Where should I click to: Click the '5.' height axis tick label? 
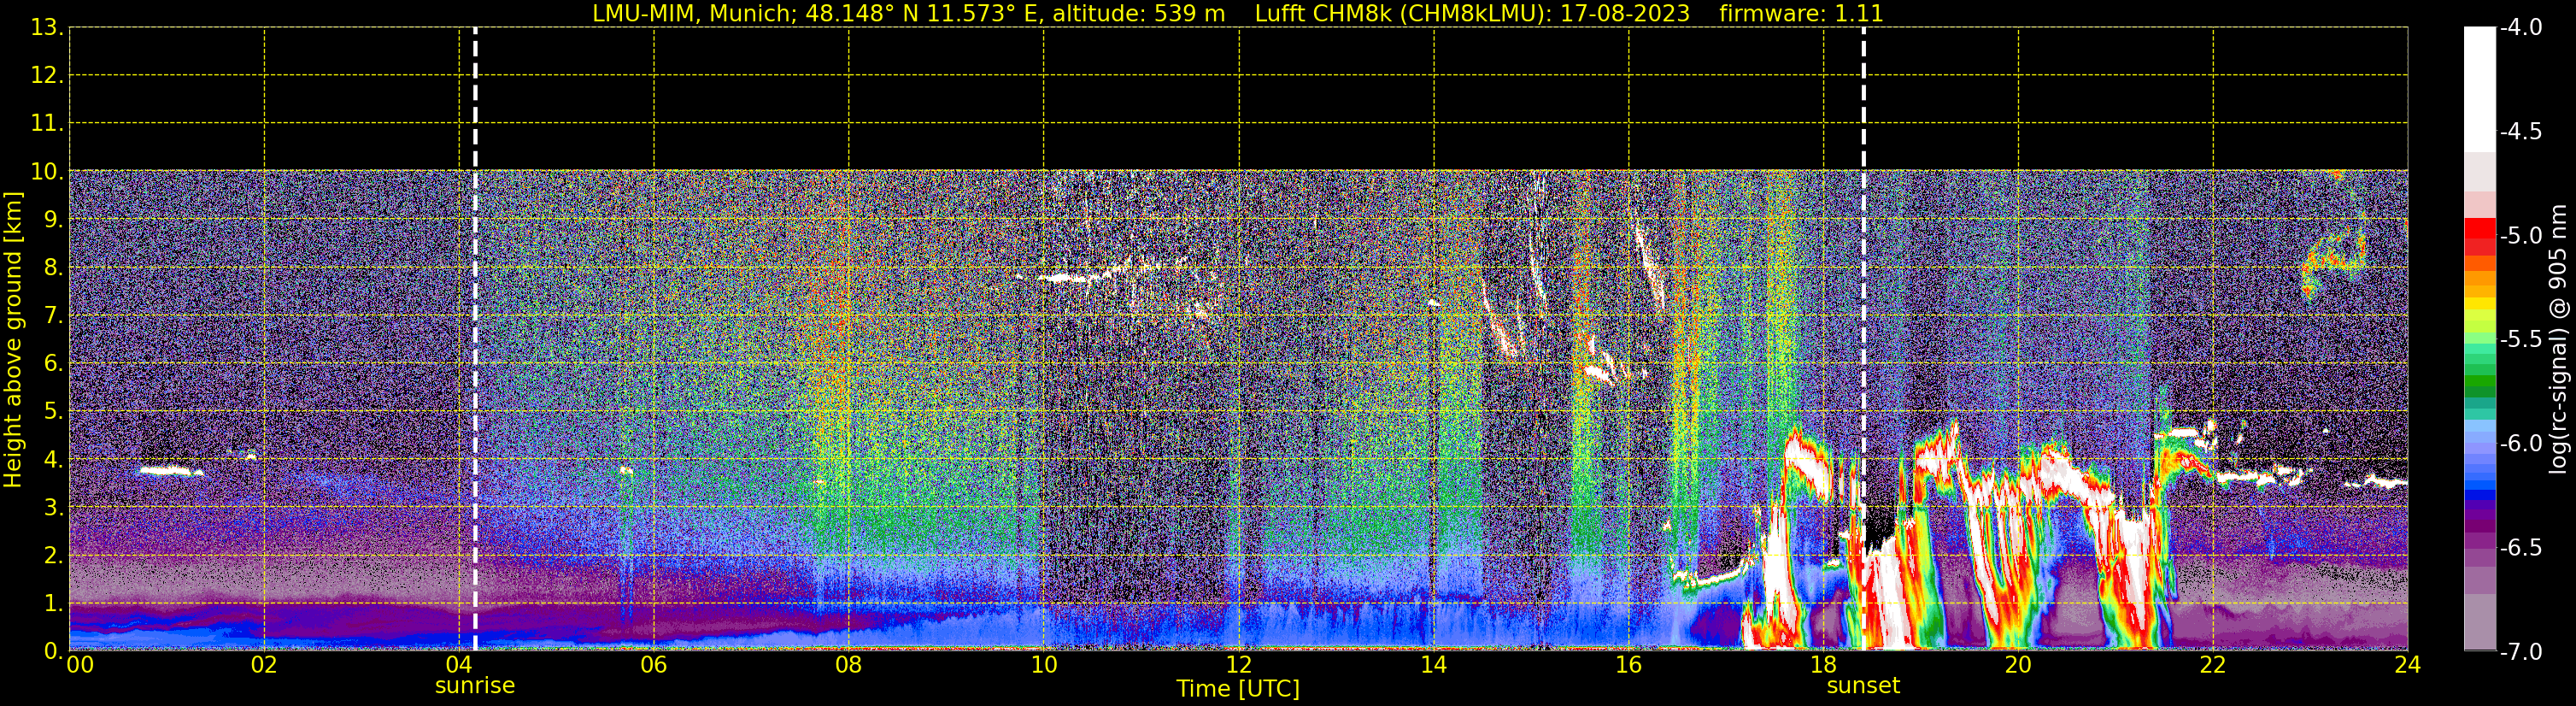click(54, 412)
